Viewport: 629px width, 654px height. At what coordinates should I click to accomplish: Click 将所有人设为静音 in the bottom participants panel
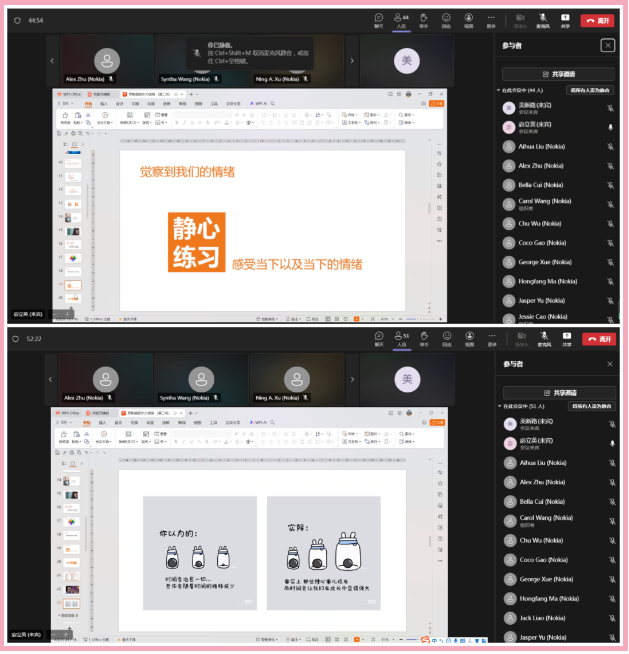(591, 407)
